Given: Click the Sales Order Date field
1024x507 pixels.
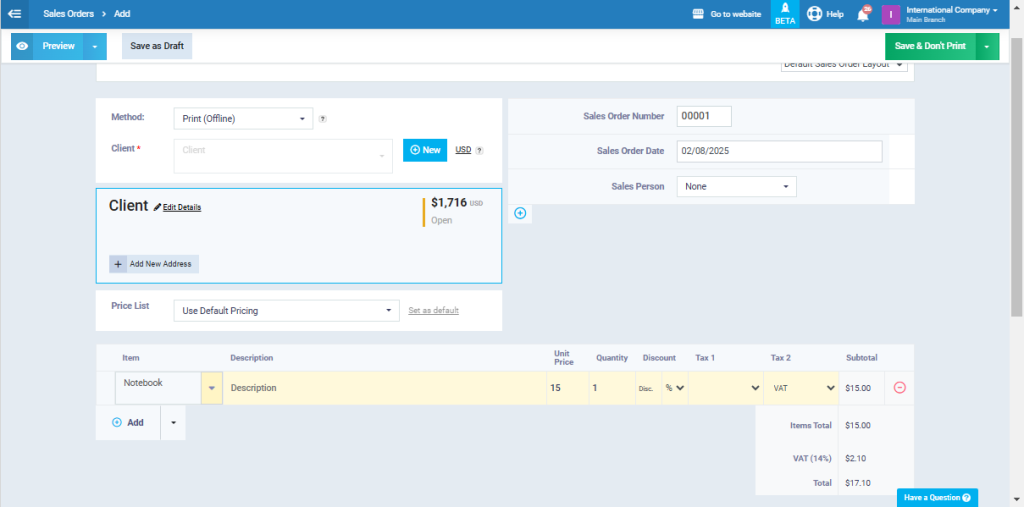Looking at the screenshot, I should pyautogui.click(x=779, y=151).
